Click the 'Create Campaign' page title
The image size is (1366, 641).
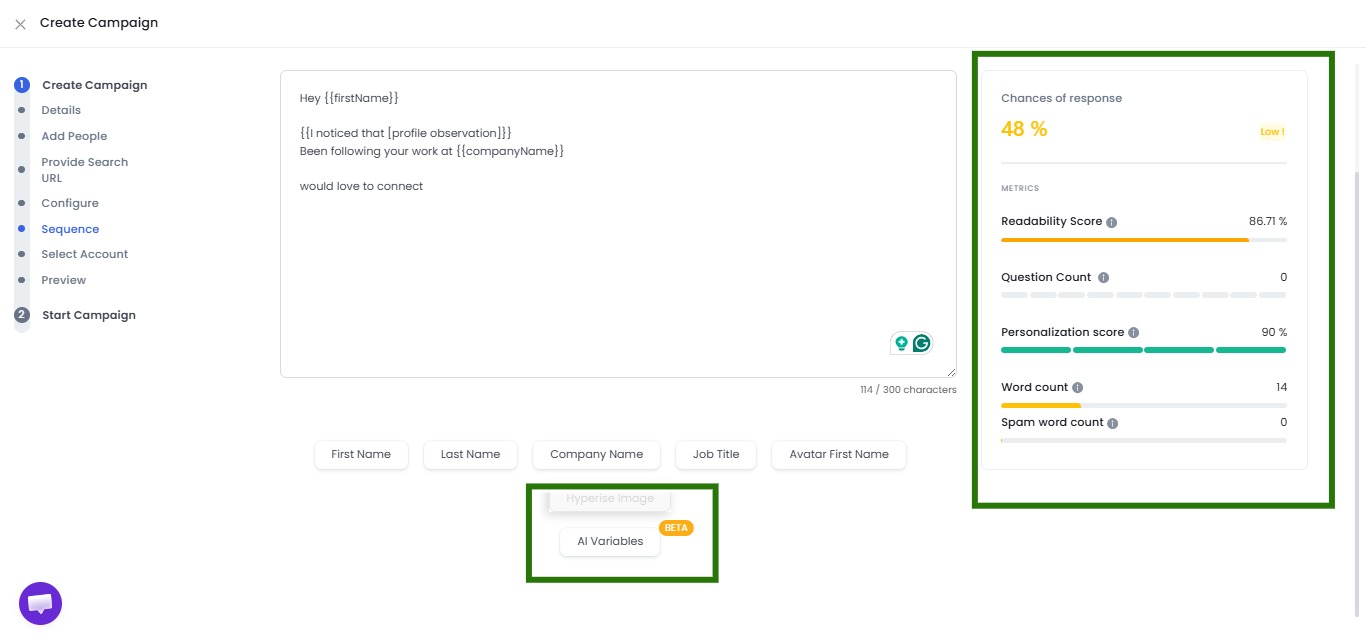pos(99,22)
